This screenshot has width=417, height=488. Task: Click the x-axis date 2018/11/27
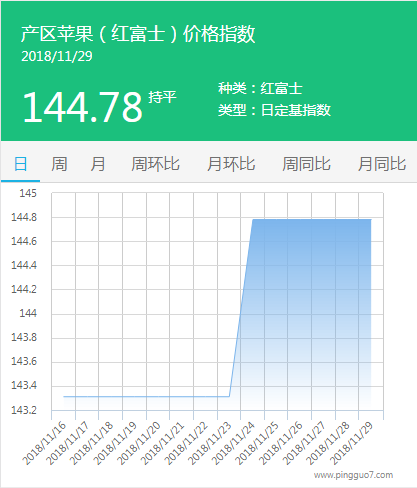pyautogui.click(x=304, y=443)
